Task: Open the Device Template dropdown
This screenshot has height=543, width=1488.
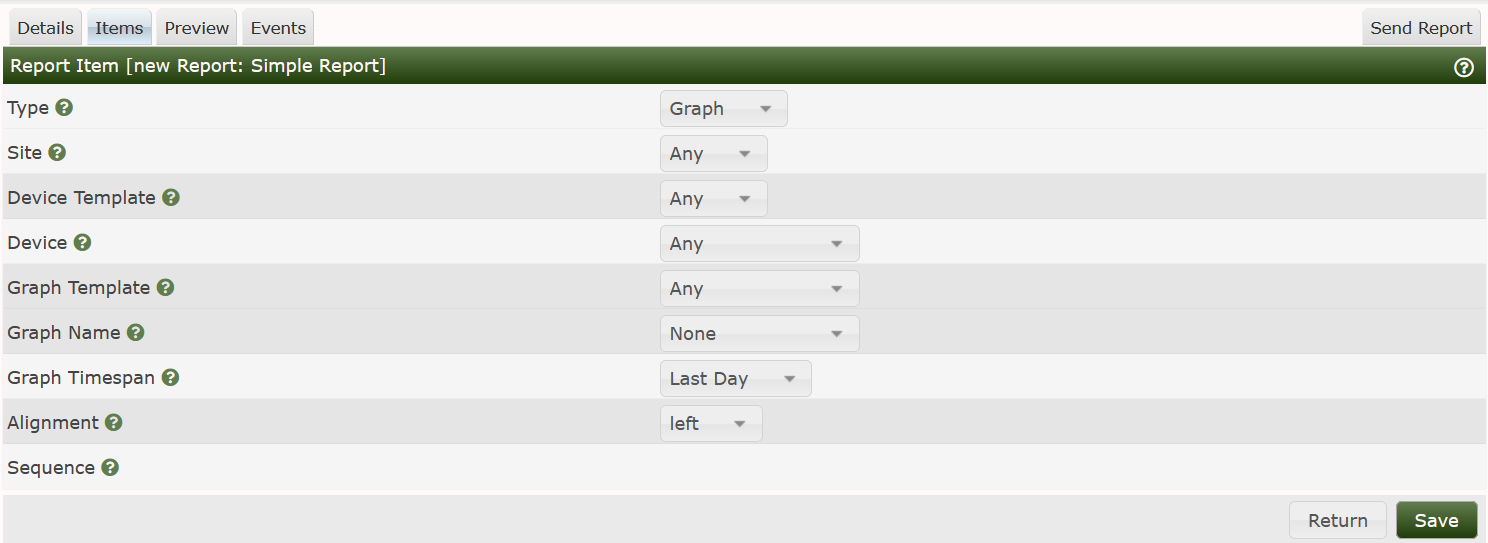Action: [713, 199]
